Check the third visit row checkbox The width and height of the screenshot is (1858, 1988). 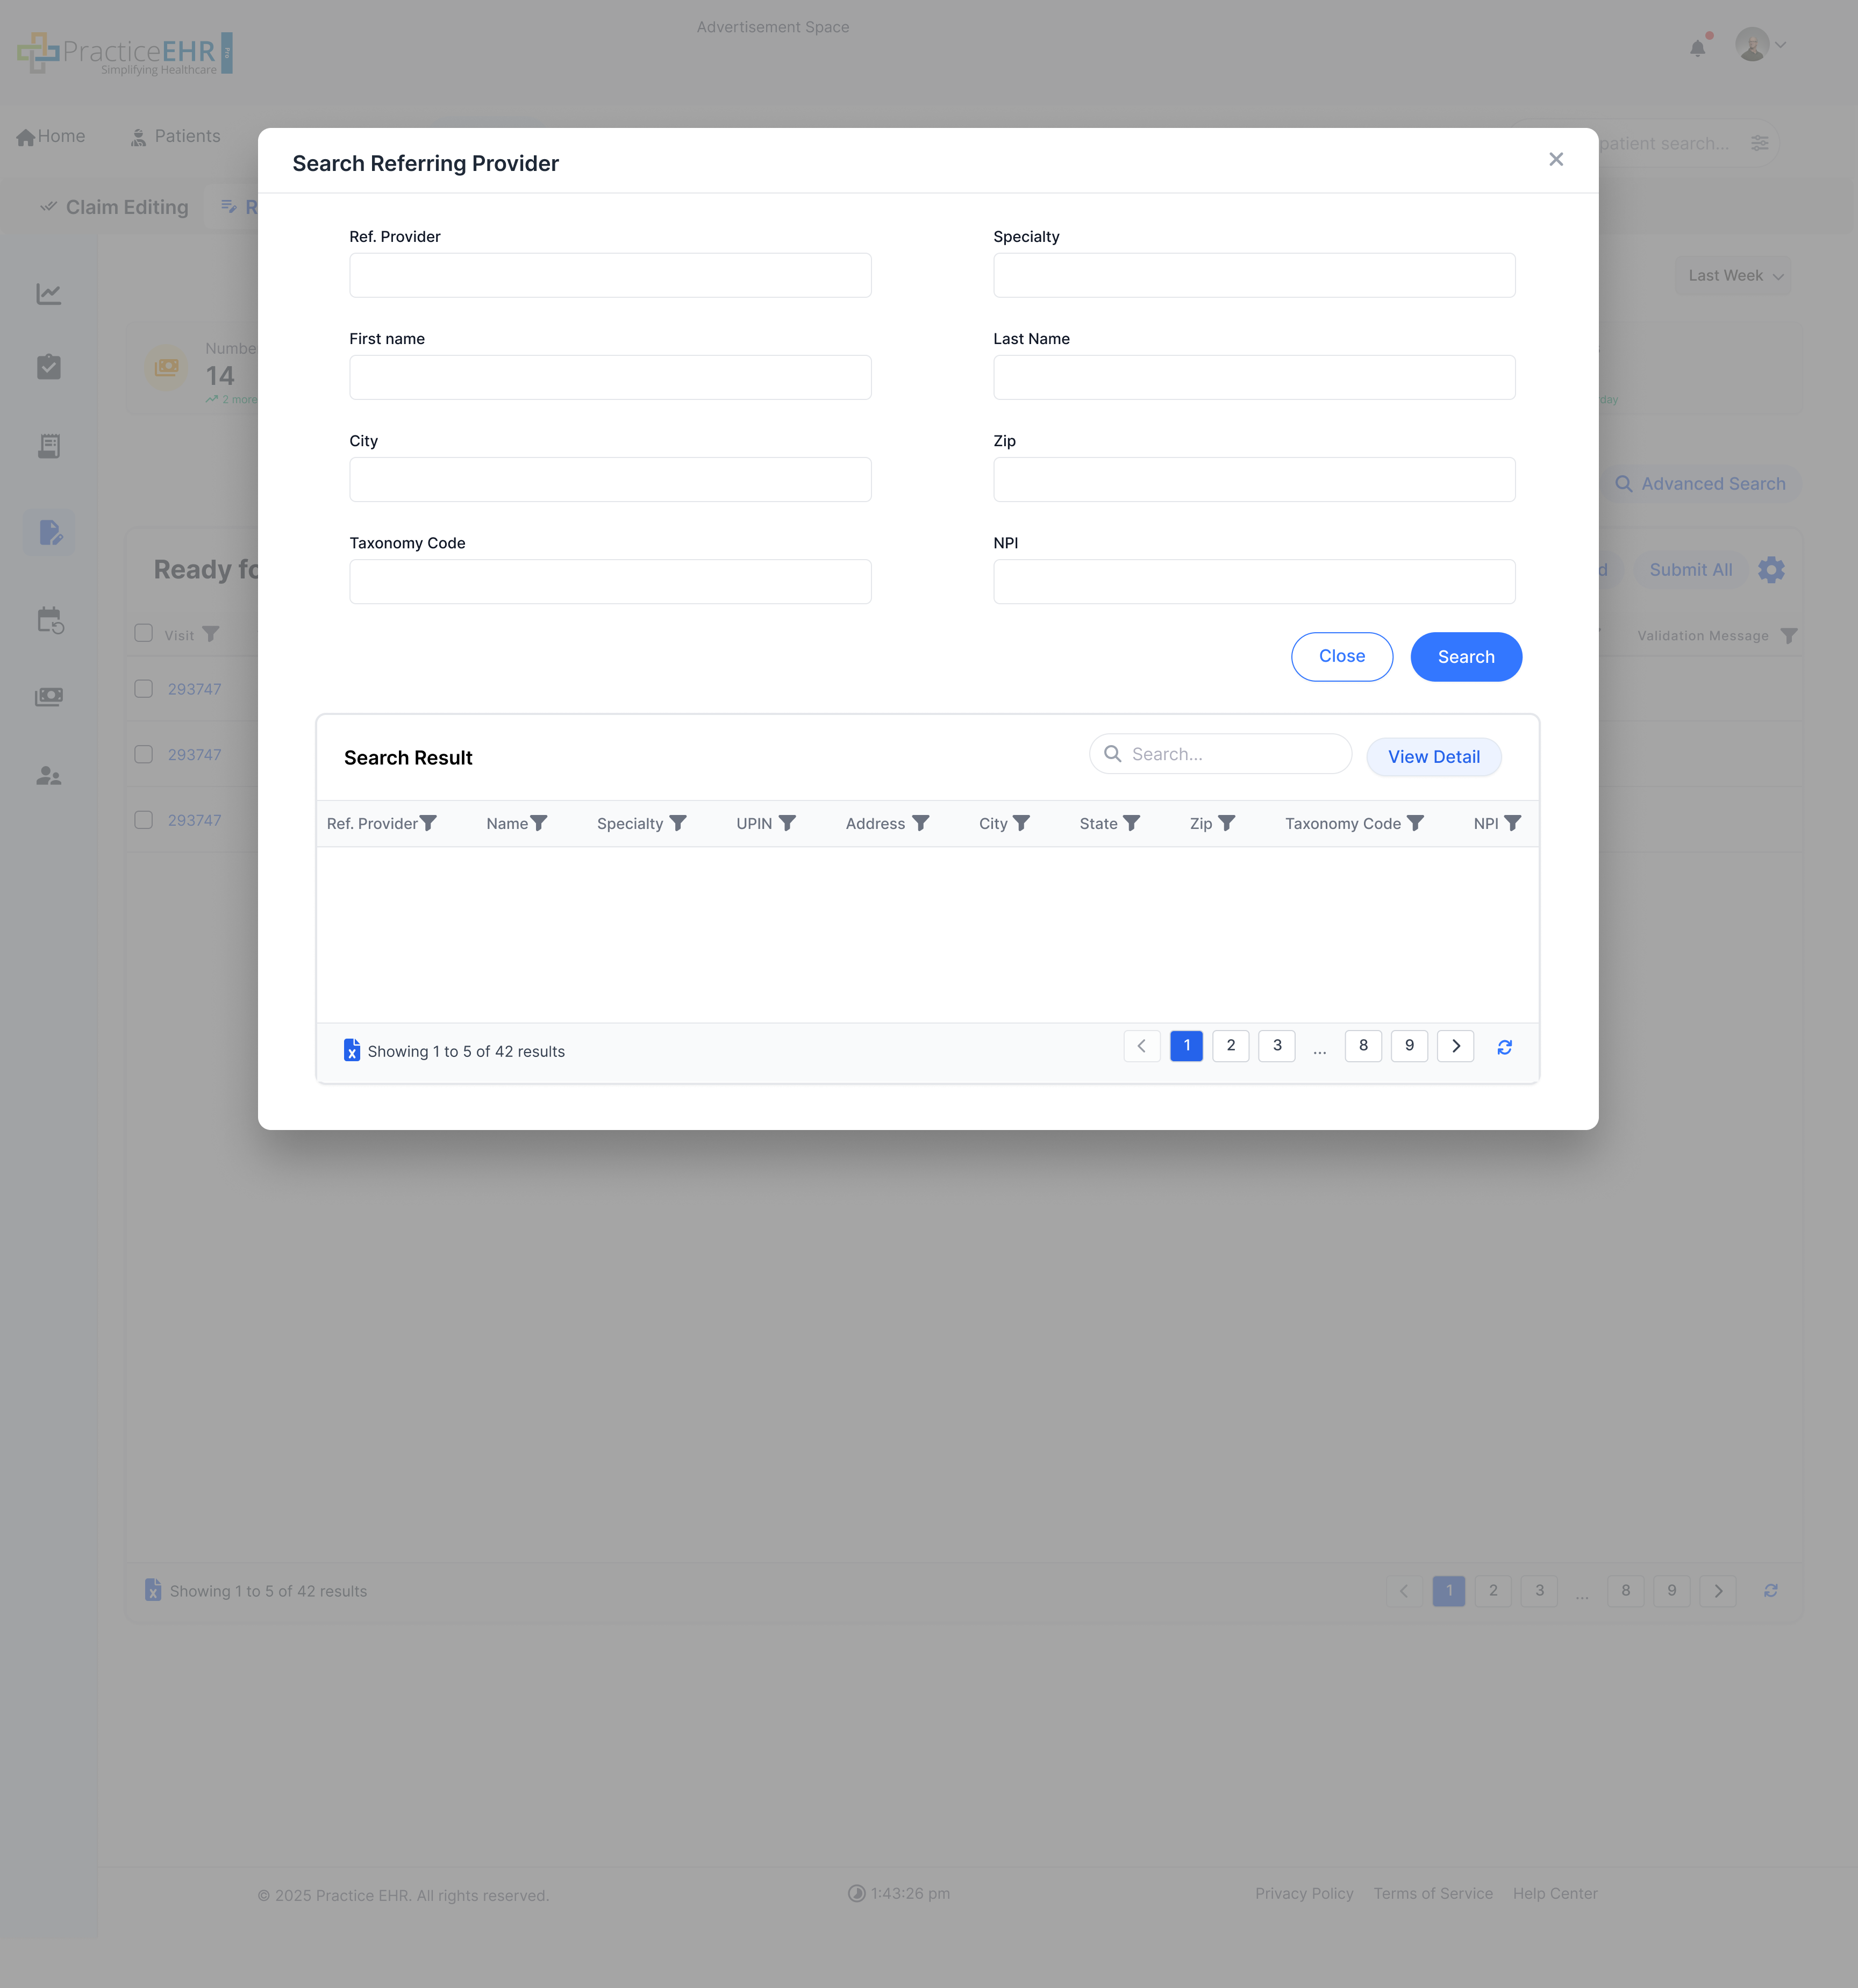point(144,820)
